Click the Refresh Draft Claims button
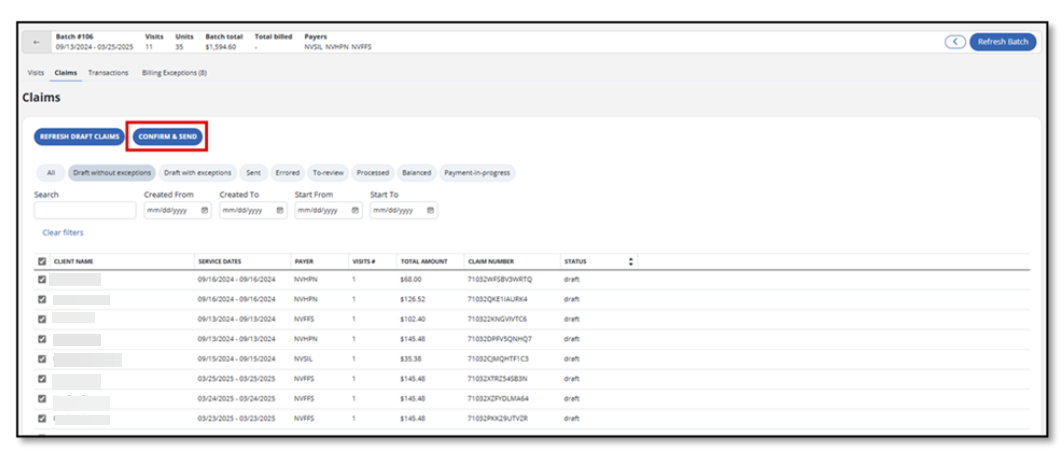The image size is (1064, 452). (x=80, y=136)
